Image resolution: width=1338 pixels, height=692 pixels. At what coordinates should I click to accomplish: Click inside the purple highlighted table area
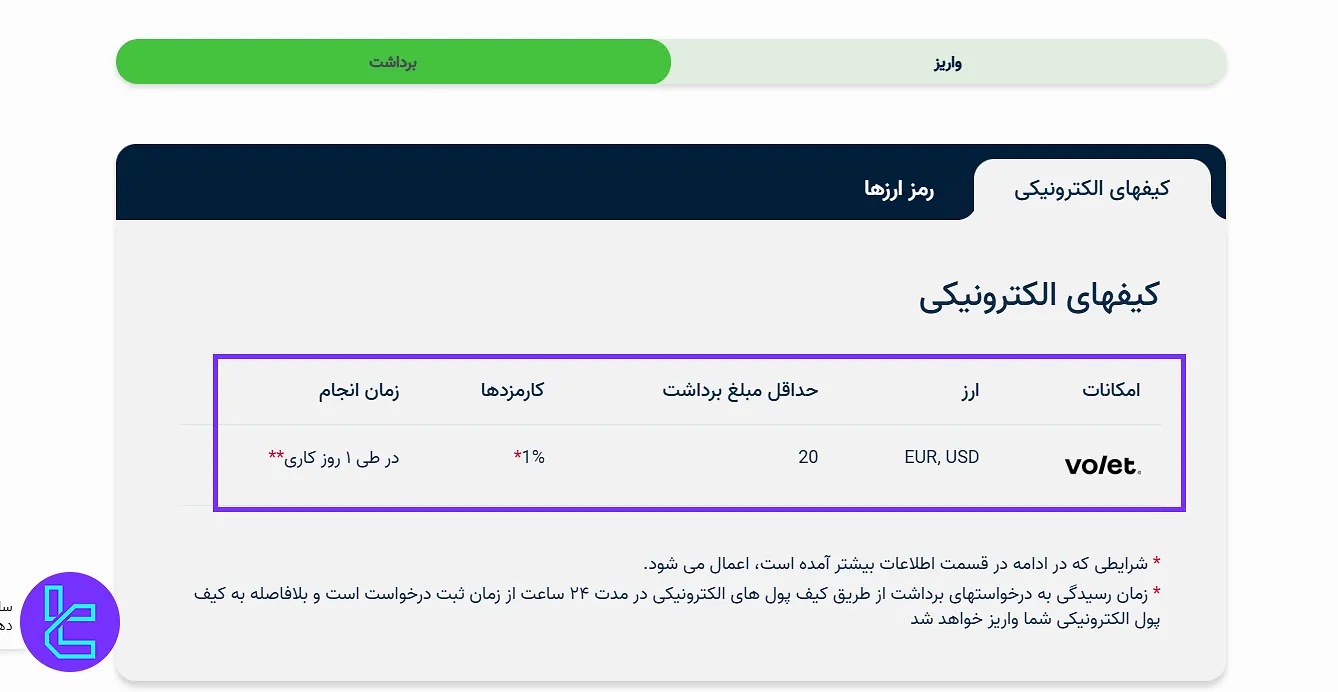(x=698, y=432)
